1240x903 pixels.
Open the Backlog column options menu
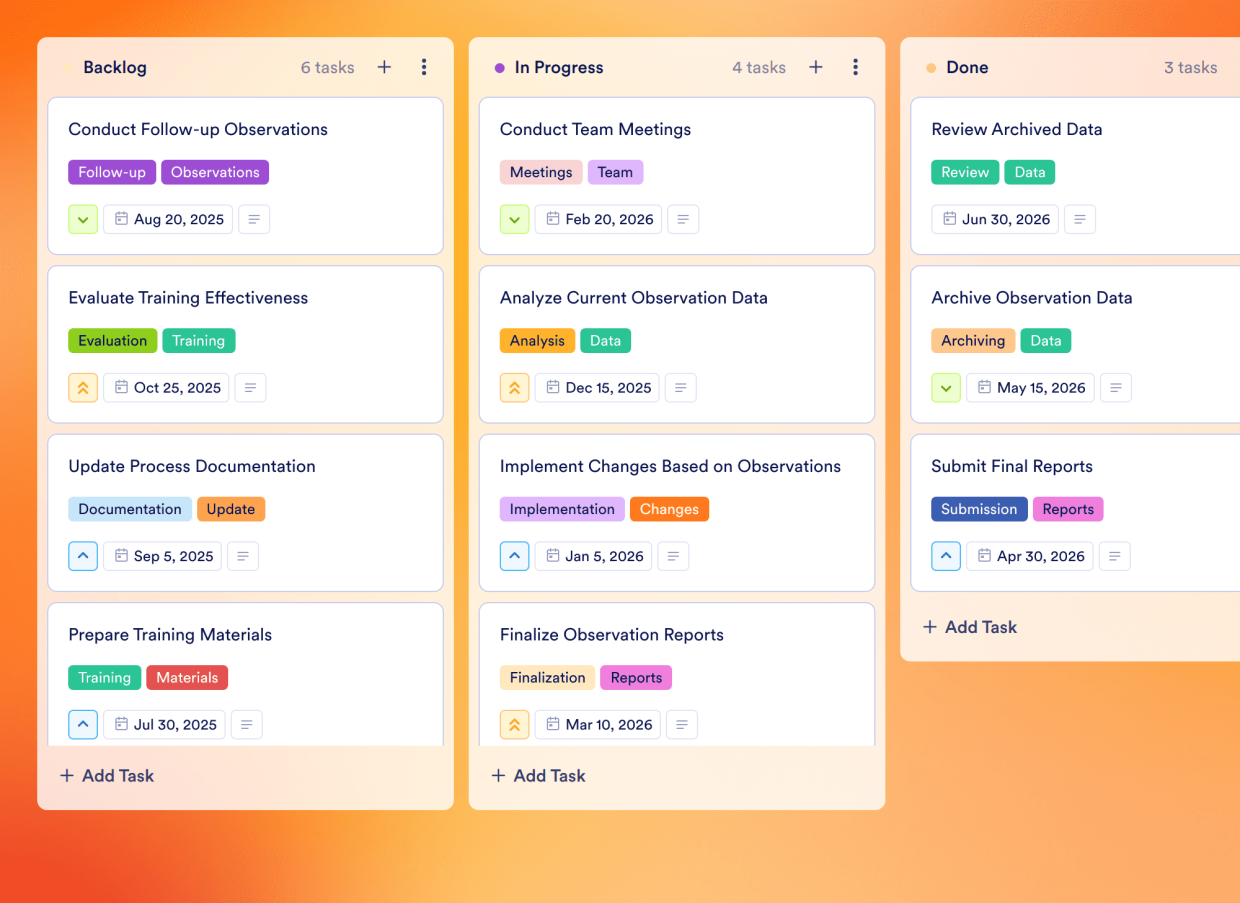point(424,67)
